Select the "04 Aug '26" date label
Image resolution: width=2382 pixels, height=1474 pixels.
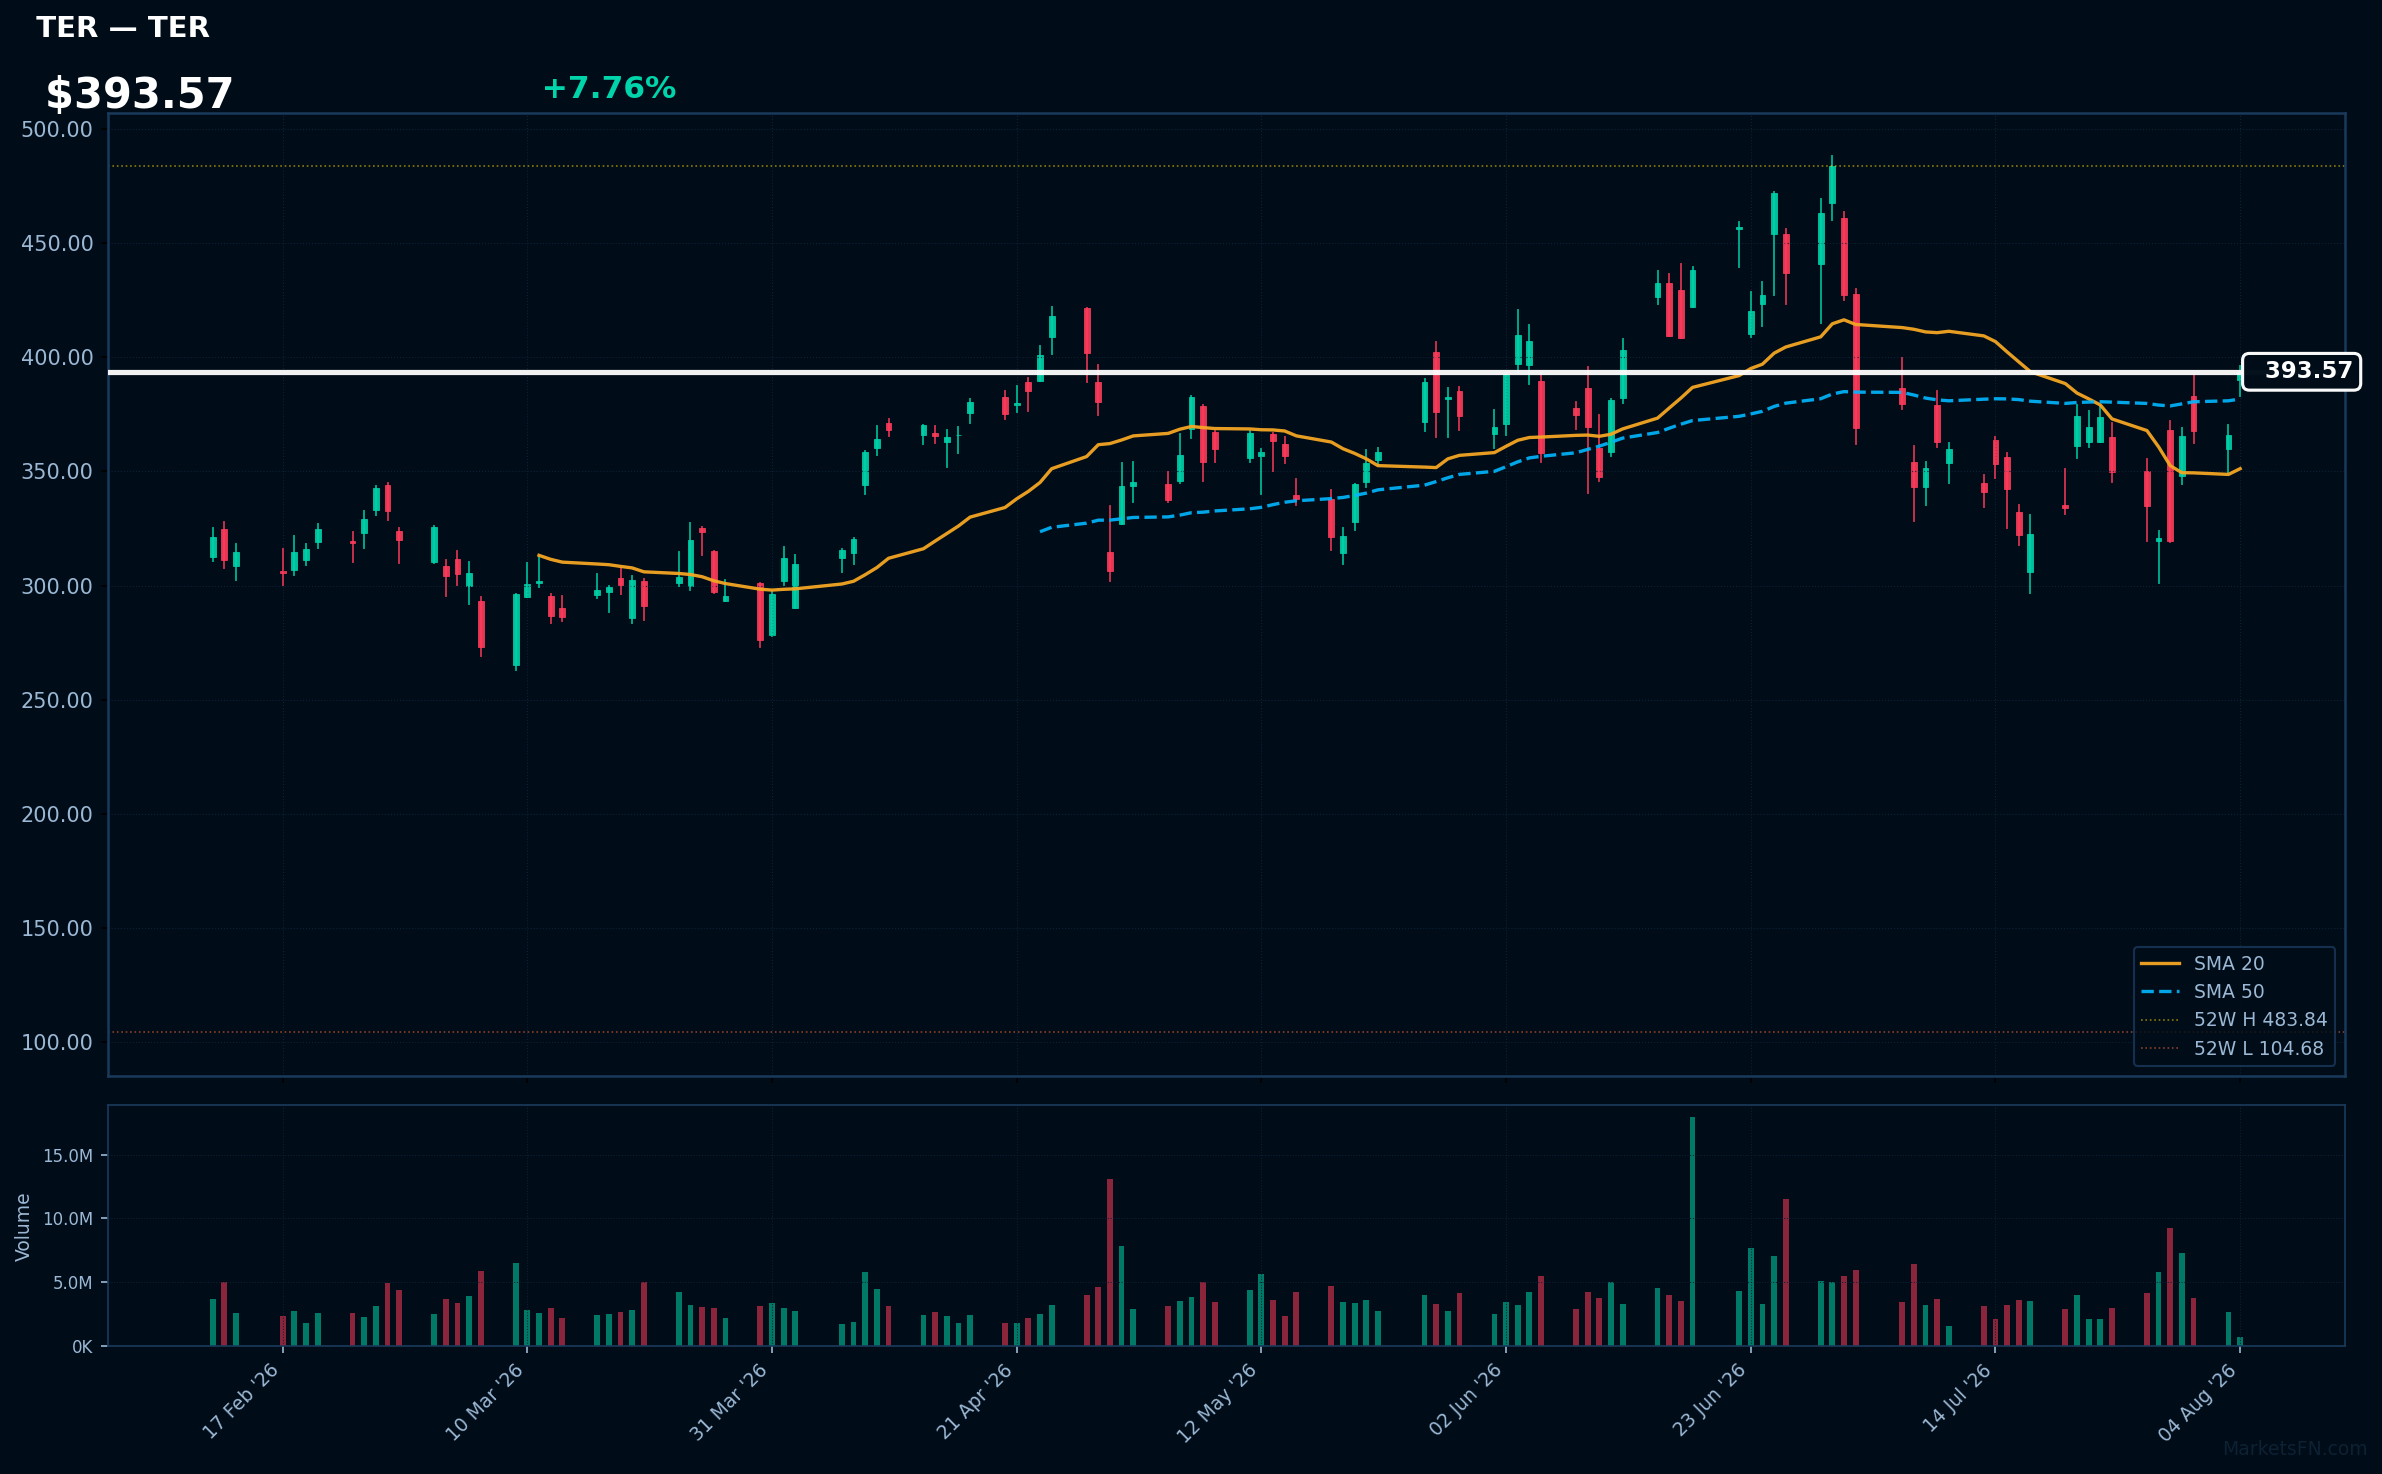tap(2198, 1402)
